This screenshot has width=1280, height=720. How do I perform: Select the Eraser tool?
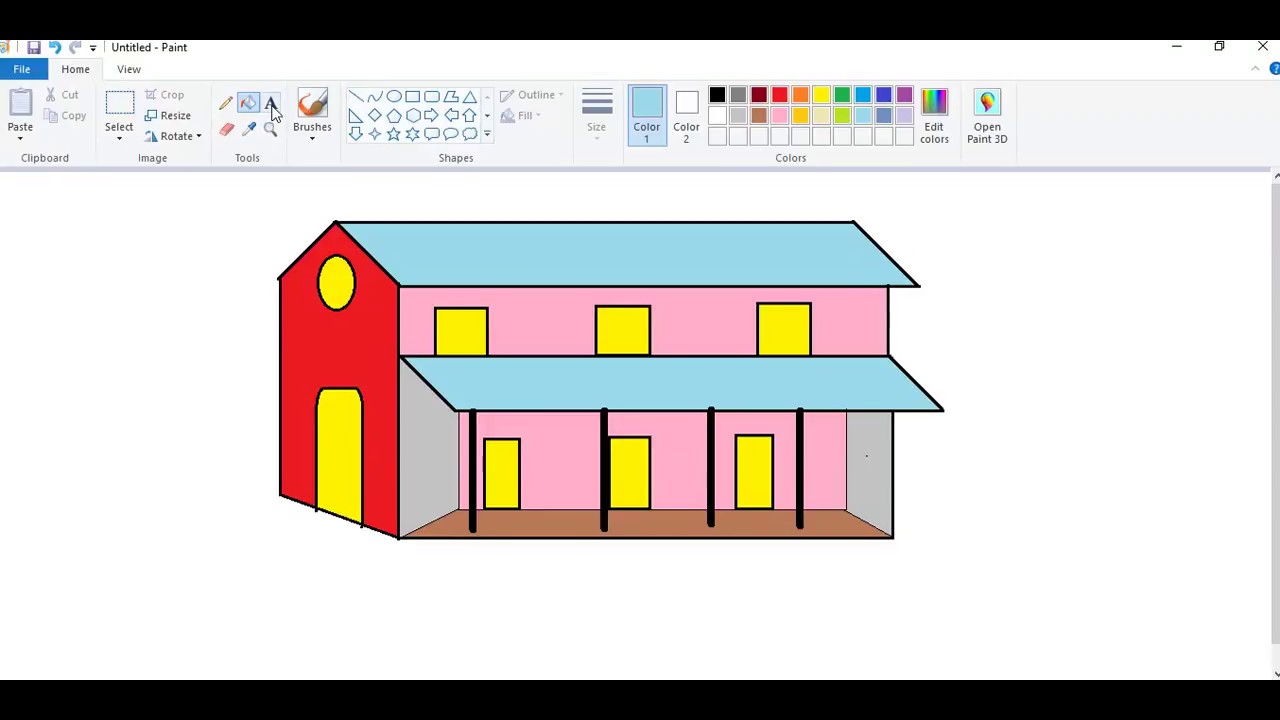226,128
